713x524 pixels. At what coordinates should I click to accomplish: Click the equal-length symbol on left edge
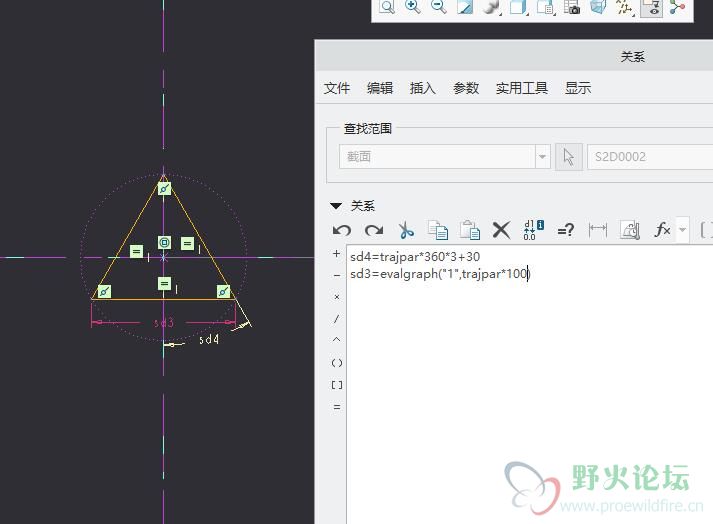[x=136, y=252]
